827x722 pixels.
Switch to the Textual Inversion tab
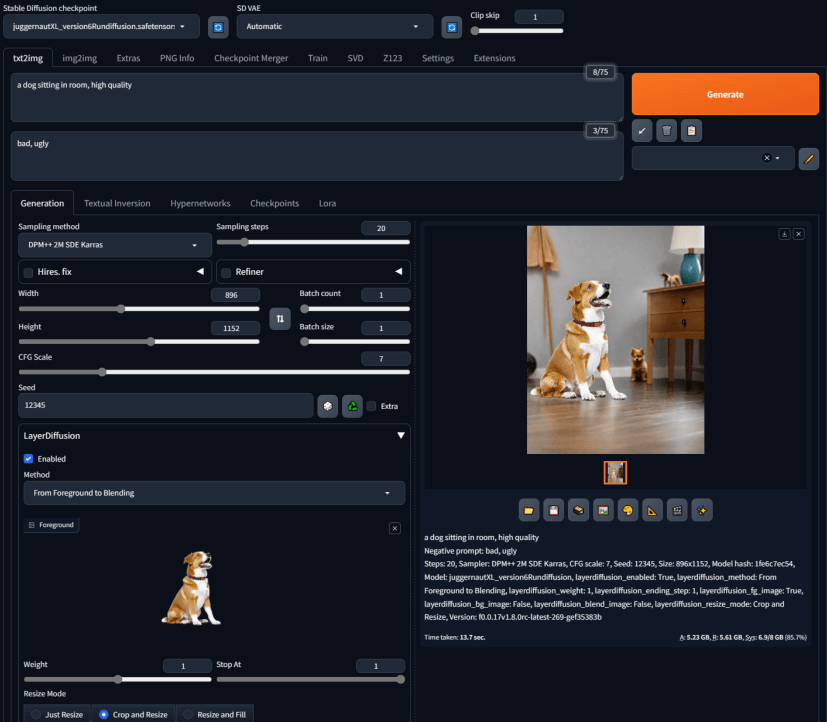pos(117,203)
